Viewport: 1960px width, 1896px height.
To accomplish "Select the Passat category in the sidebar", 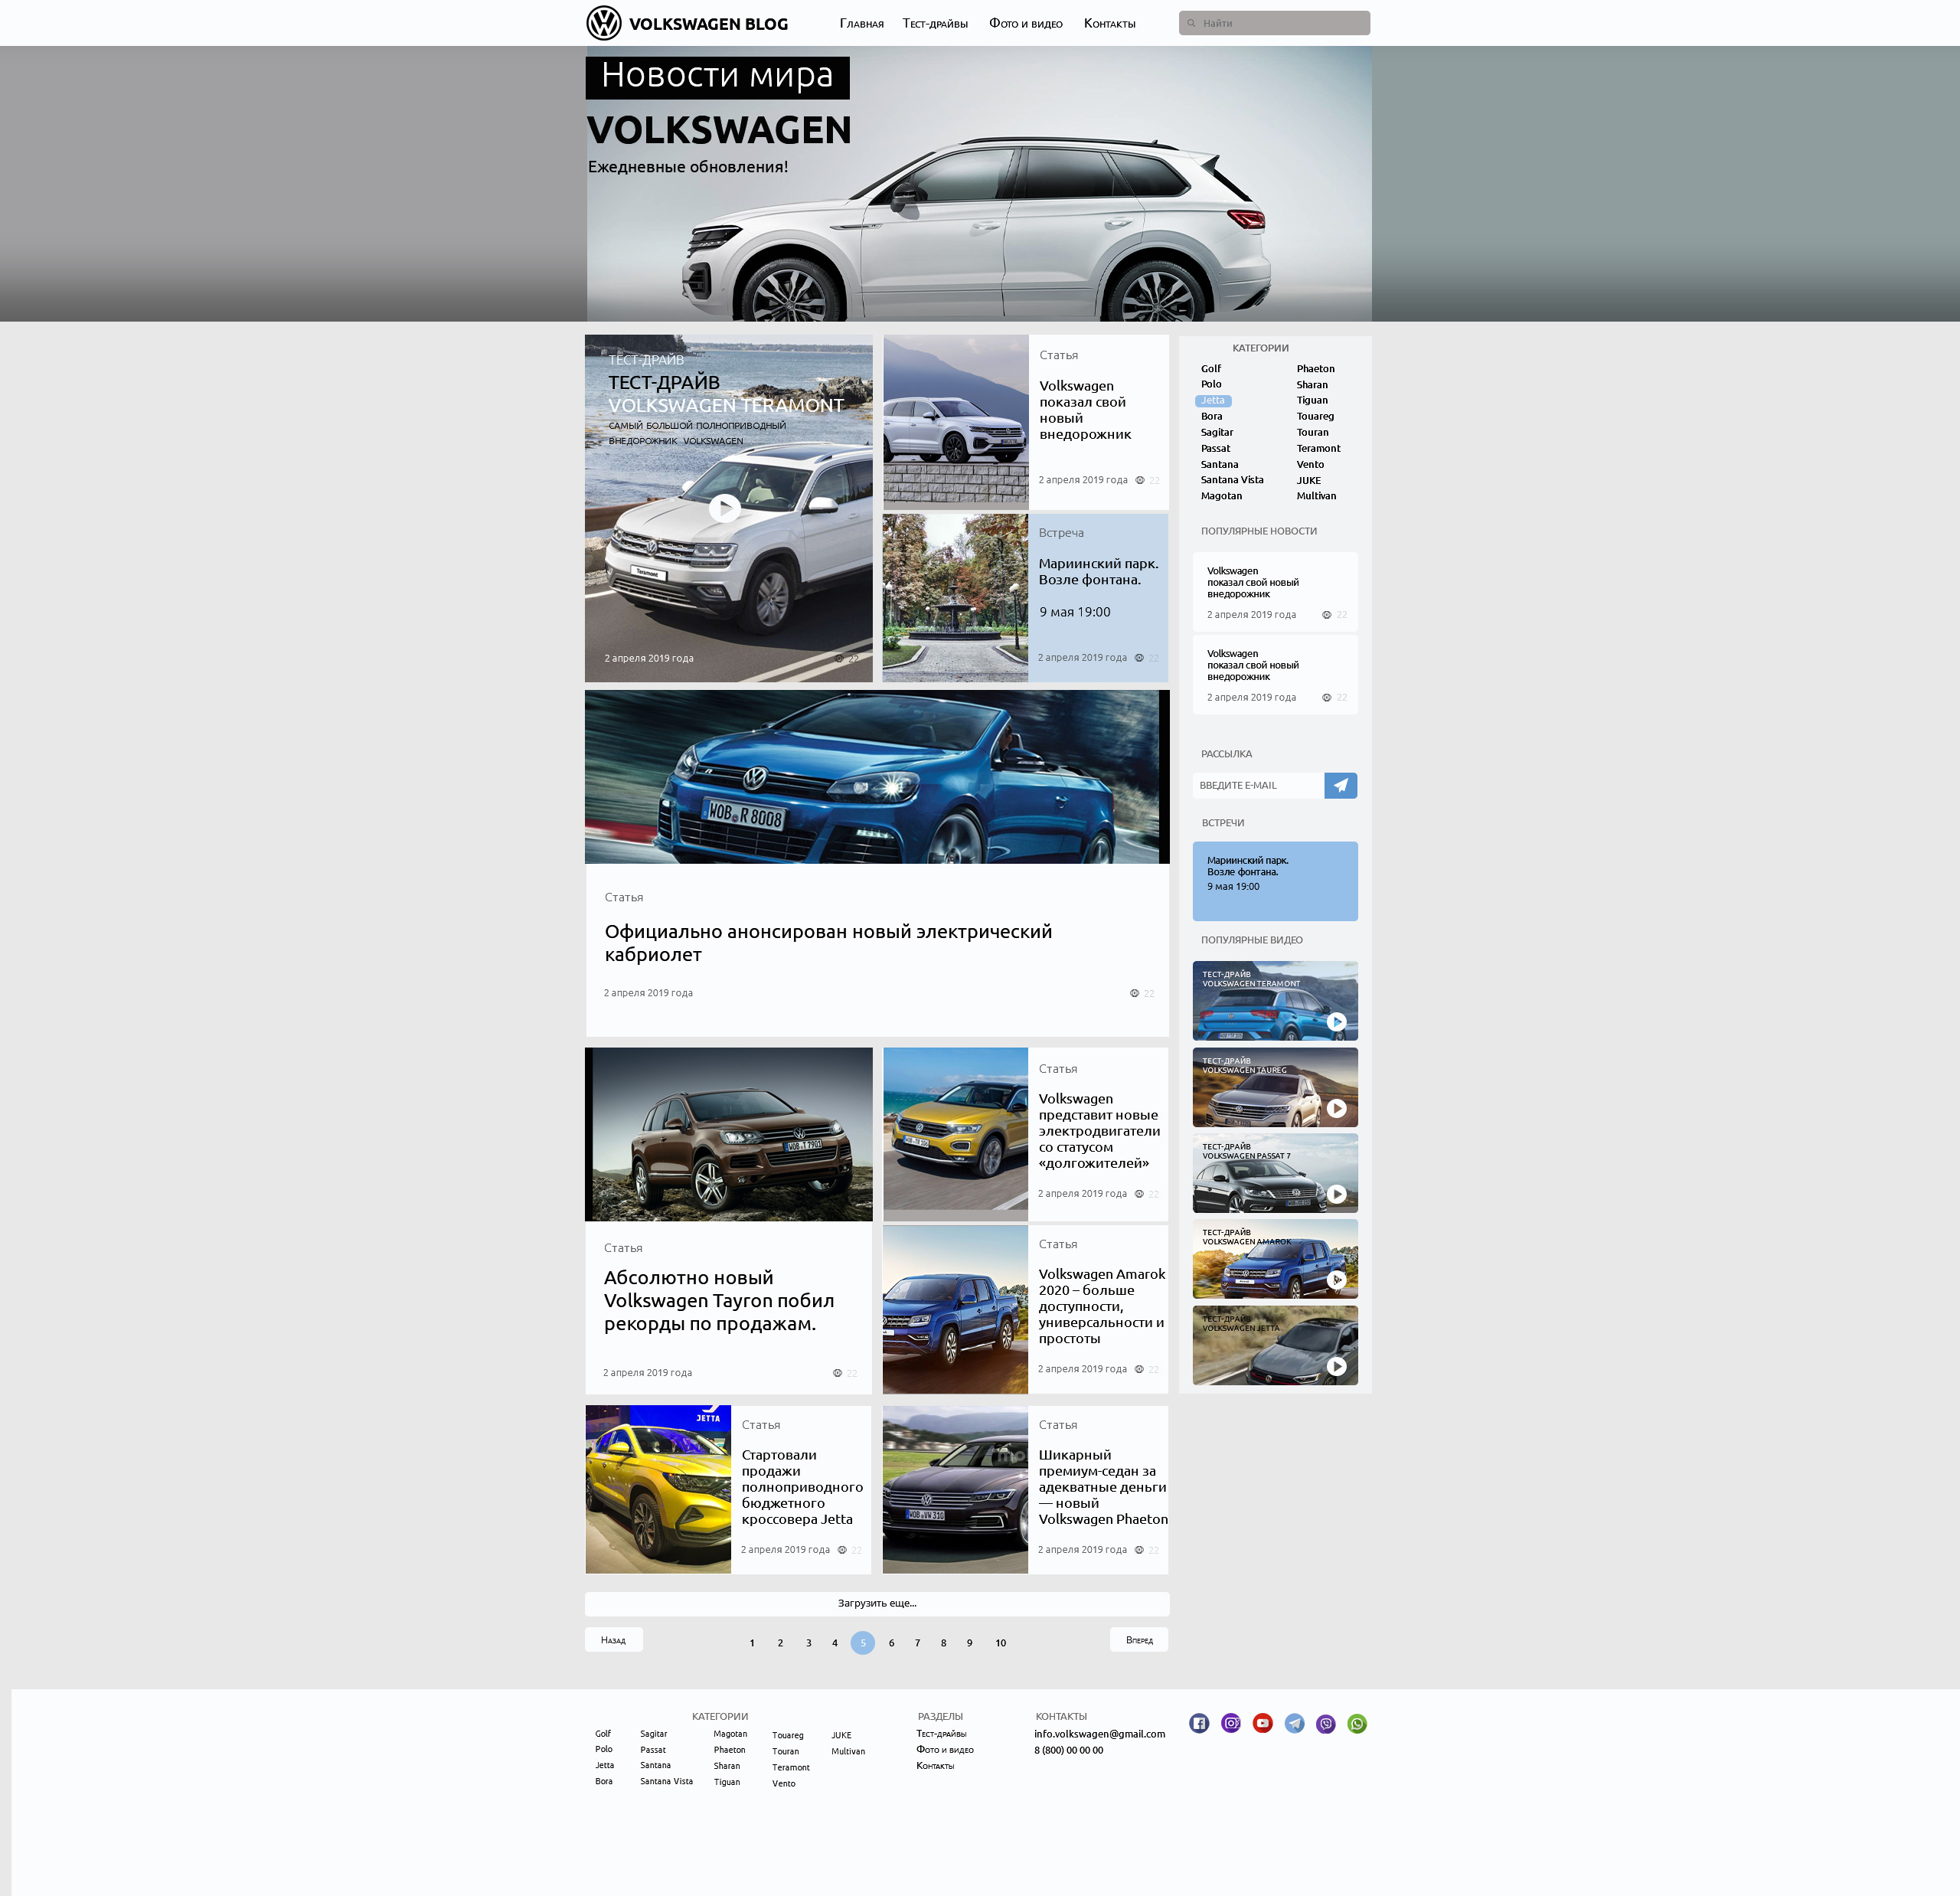I will point(1215,449).
